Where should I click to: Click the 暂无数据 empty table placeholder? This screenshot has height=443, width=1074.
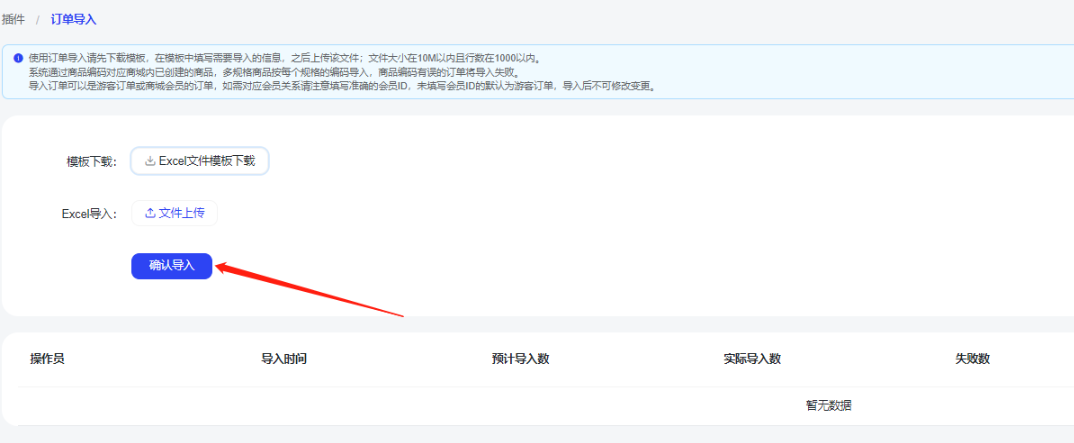point(829,405)
